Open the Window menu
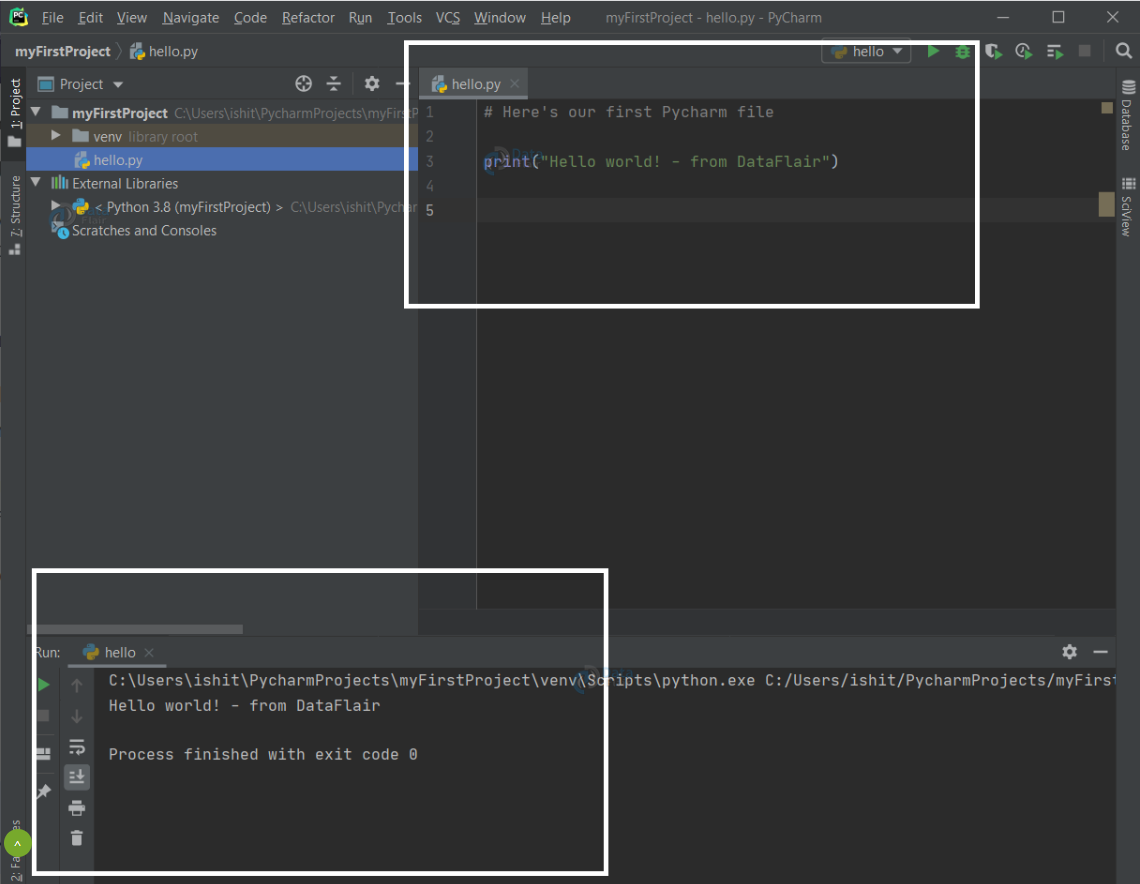 (x=499, y=17)
